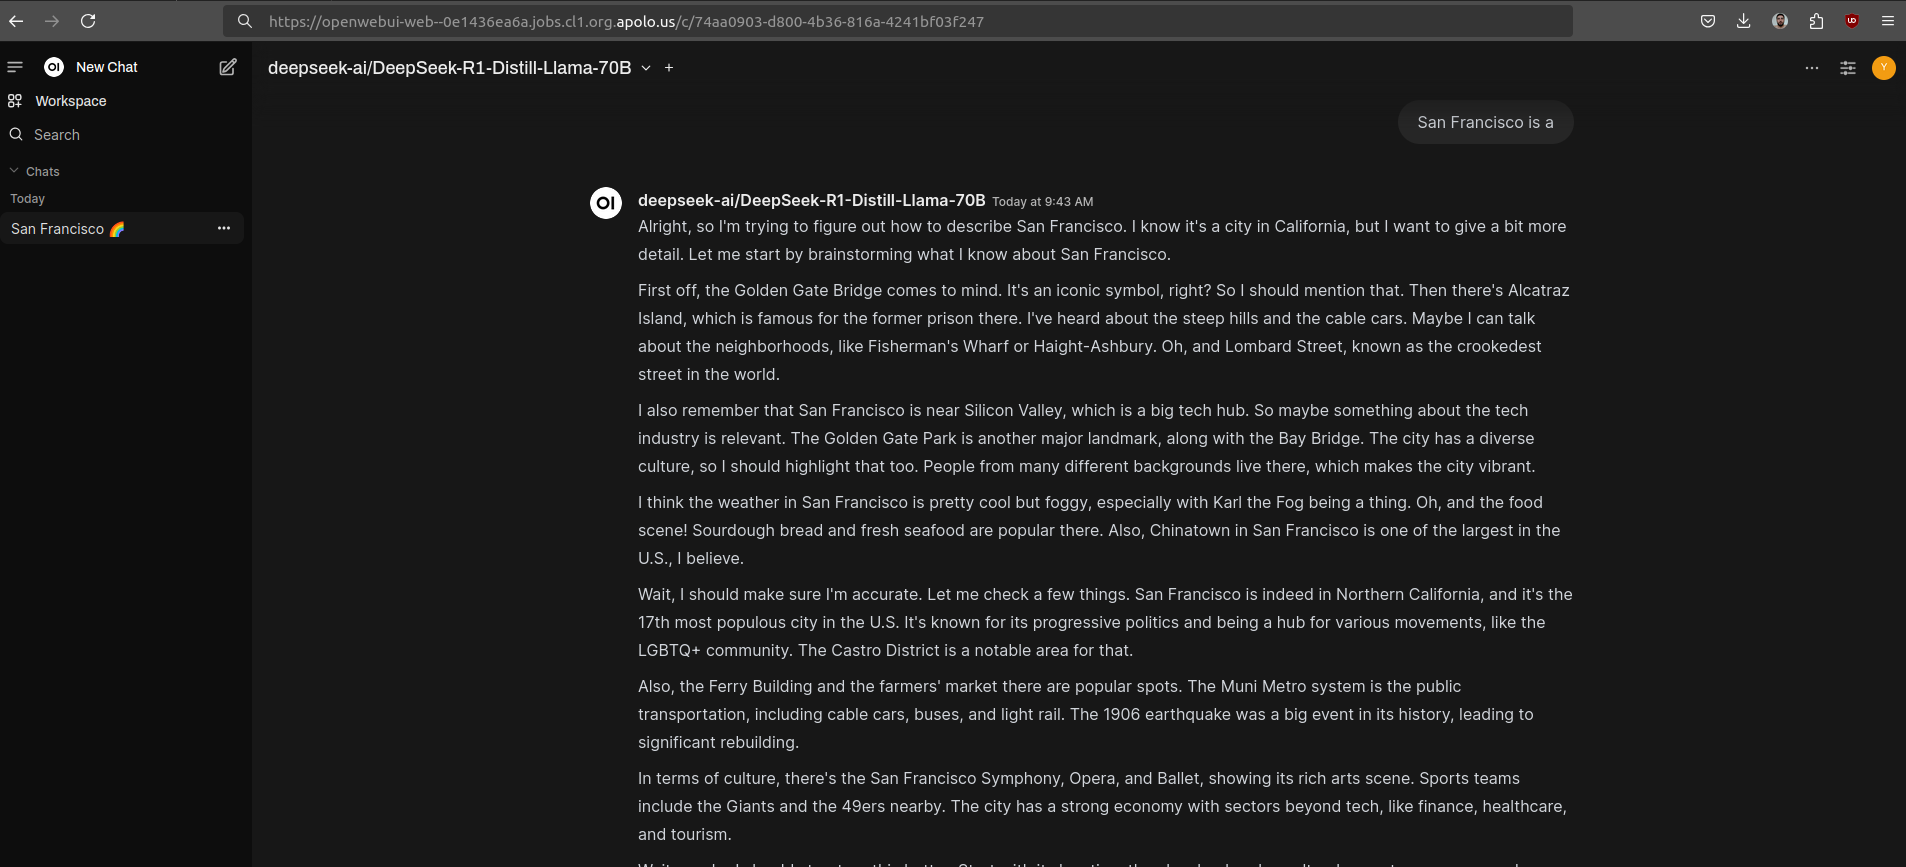Focus the browser URL address field
The width and height of the screenshot is (1906, 867).
pyautogui.click(x=897, y=21)
